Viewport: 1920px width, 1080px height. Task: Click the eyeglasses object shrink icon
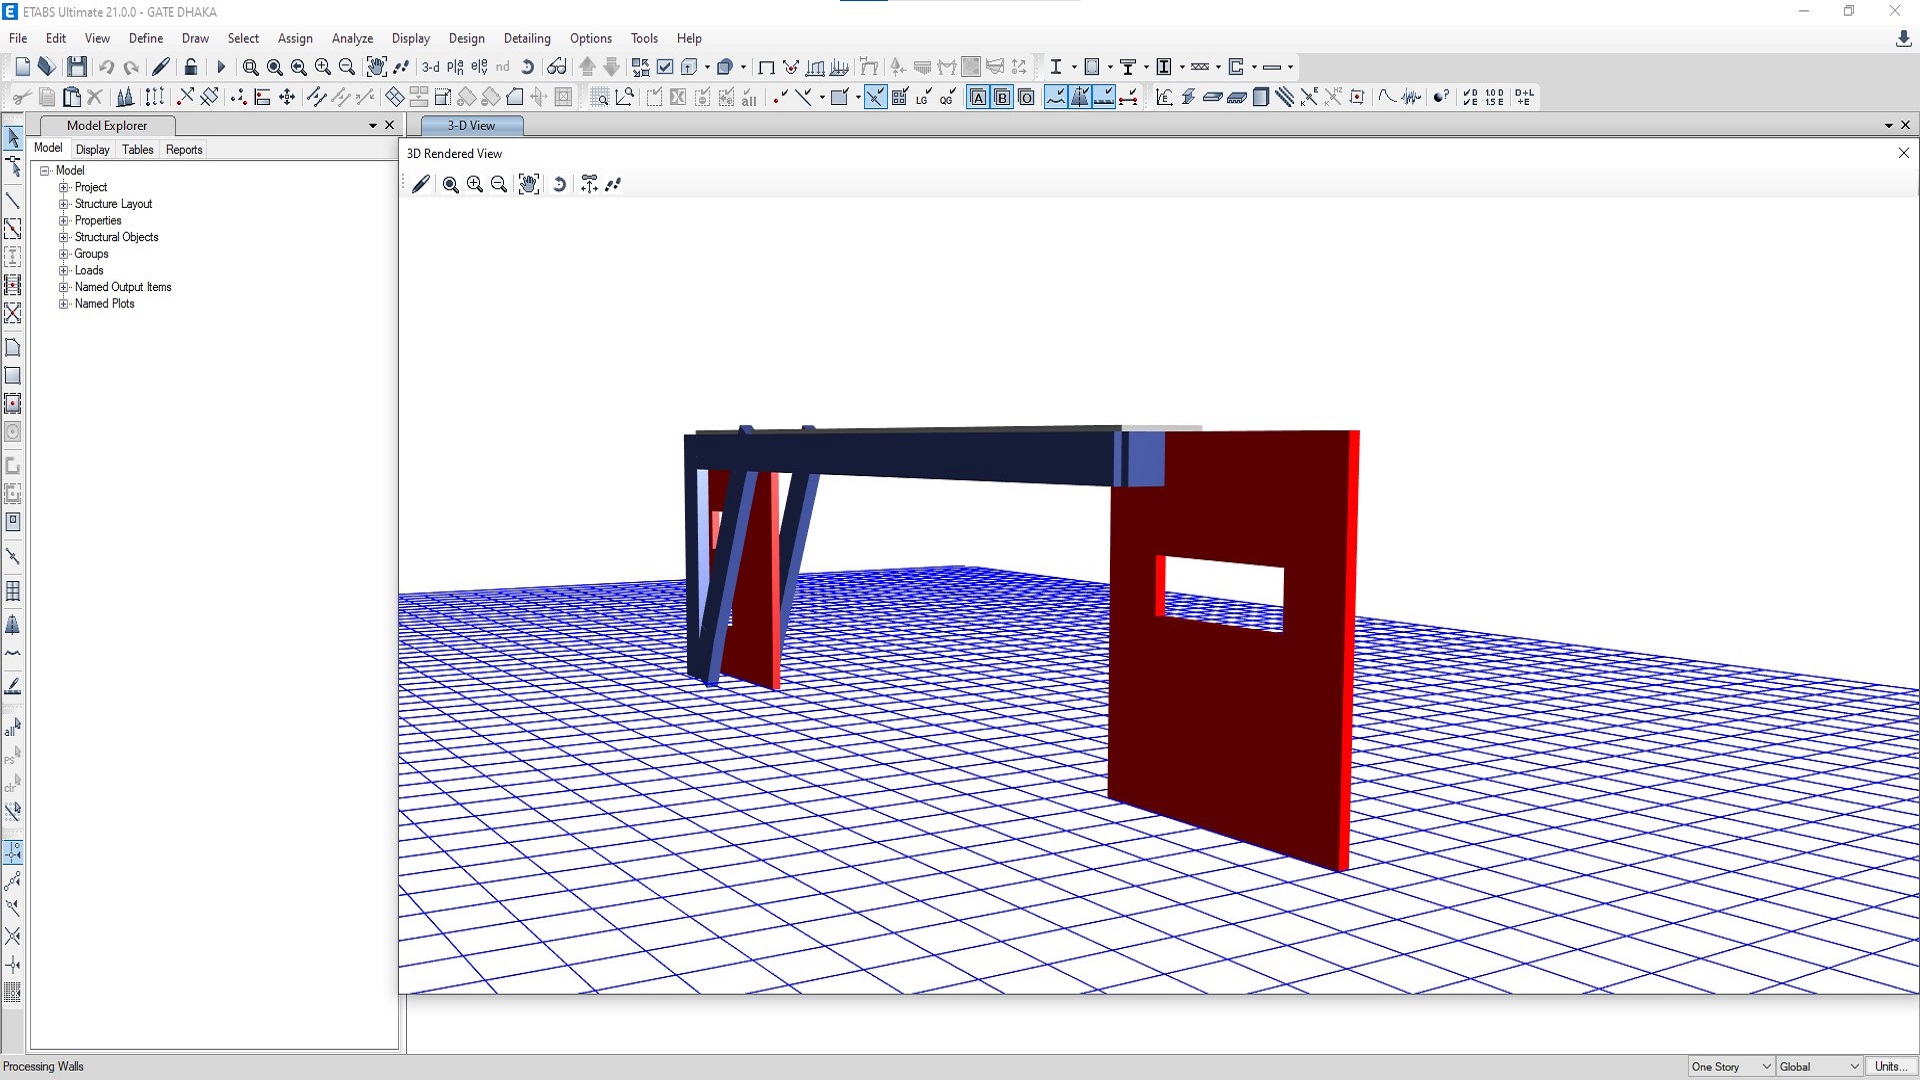tap(557, 67)
